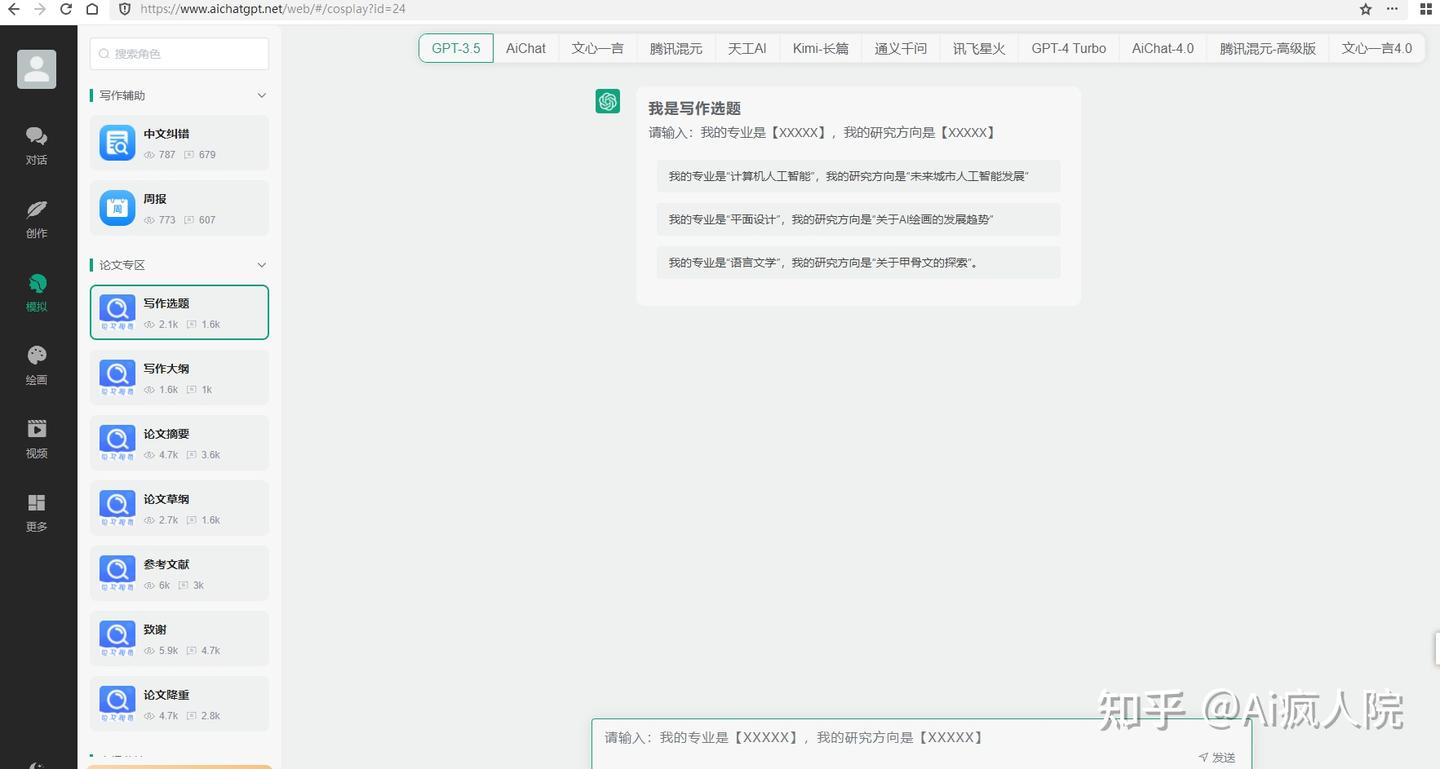This screenshot has height=769, width=1440.
Task: Click the 写作选题 magnifier icon
Action: [117, 313]
